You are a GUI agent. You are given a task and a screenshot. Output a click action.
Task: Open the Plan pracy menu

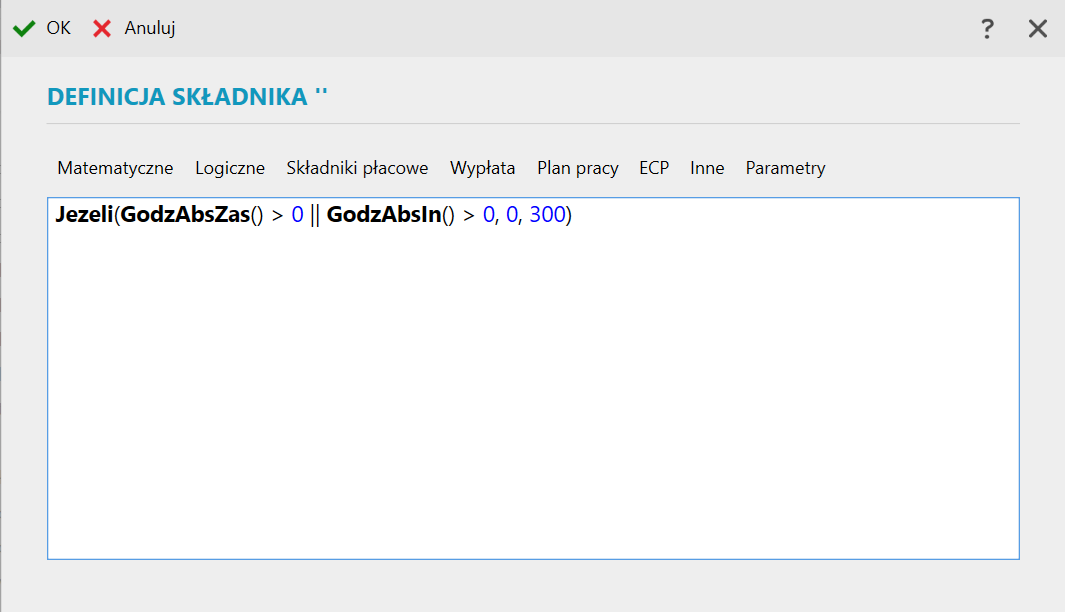point(578,168)
